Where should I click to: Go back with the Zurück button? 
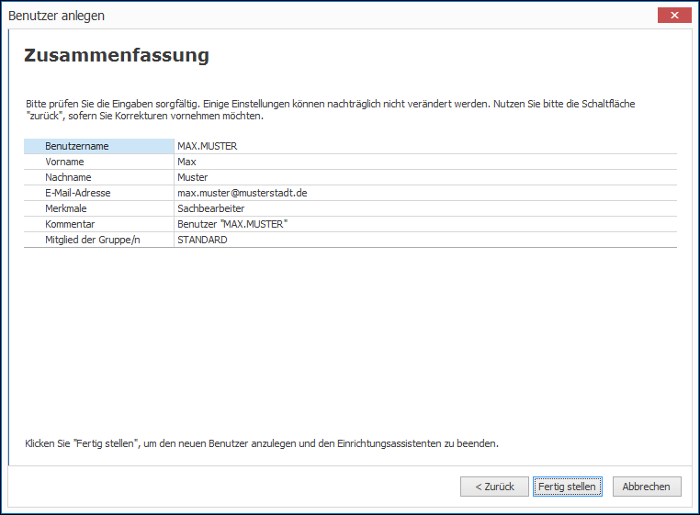click(494, 486)
